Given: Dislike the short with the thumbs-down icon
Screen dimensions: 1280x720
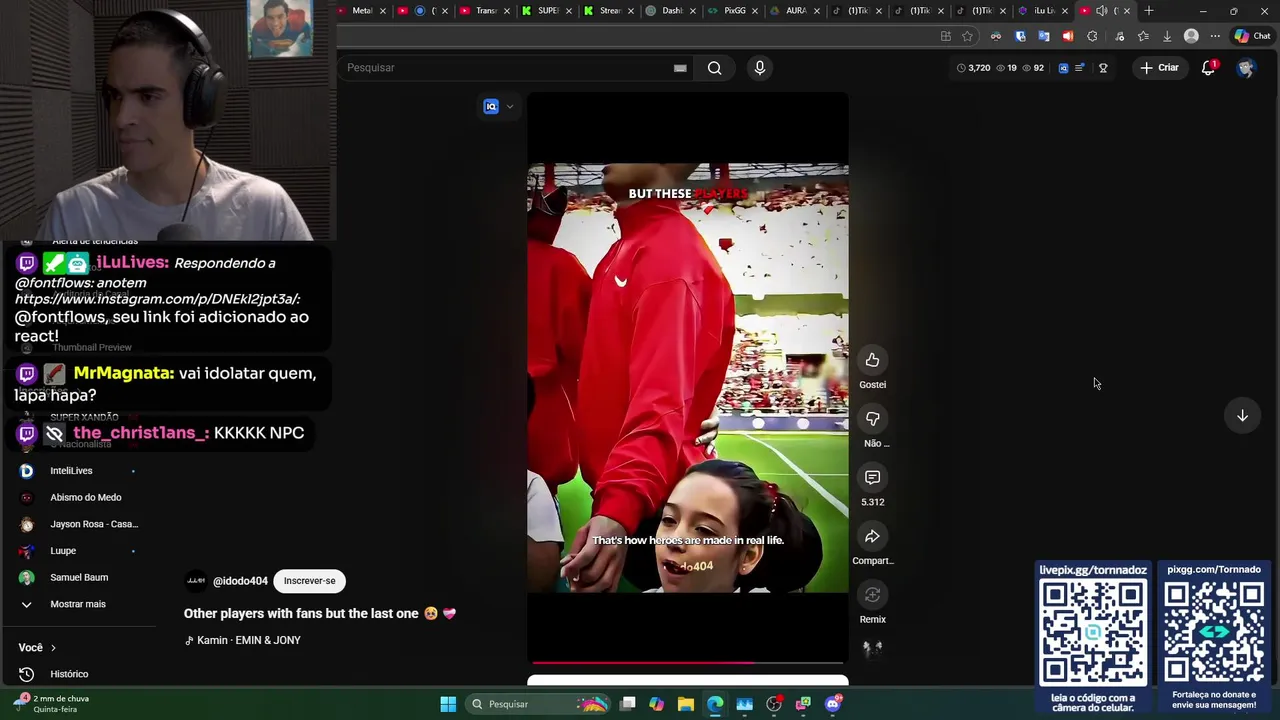Looking at the screenshot, I should 872,419.
